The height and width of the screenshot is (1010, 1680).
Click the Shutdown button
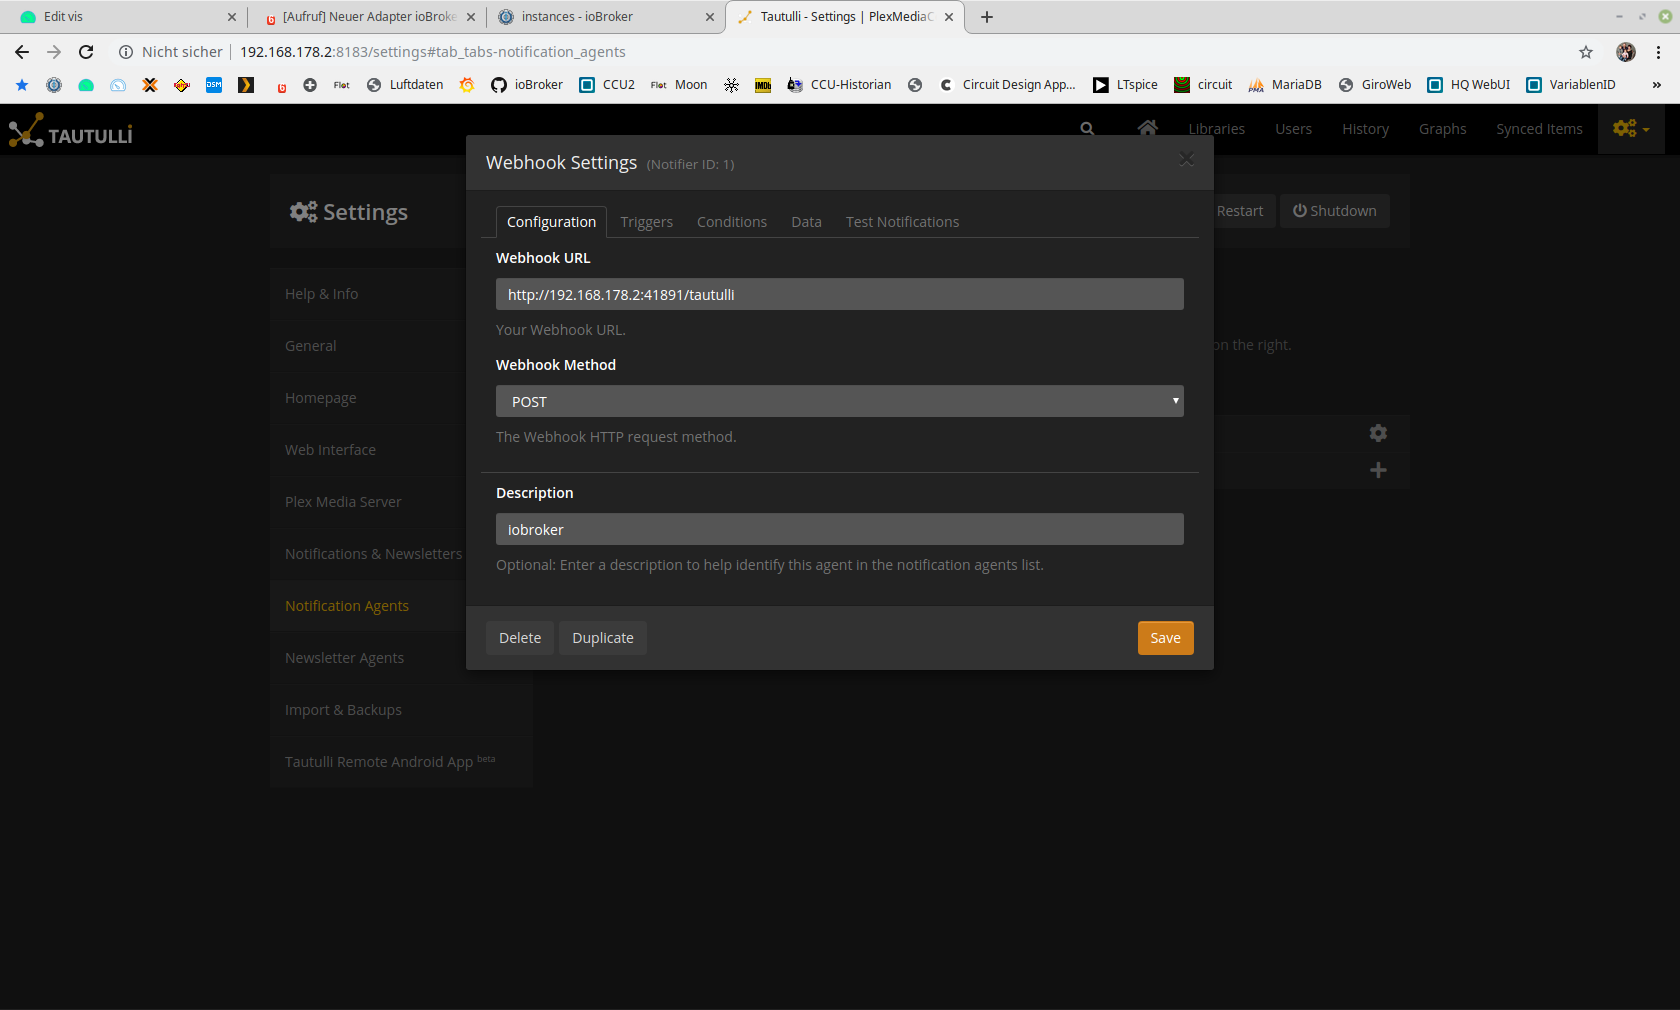tap(1334, 211)
